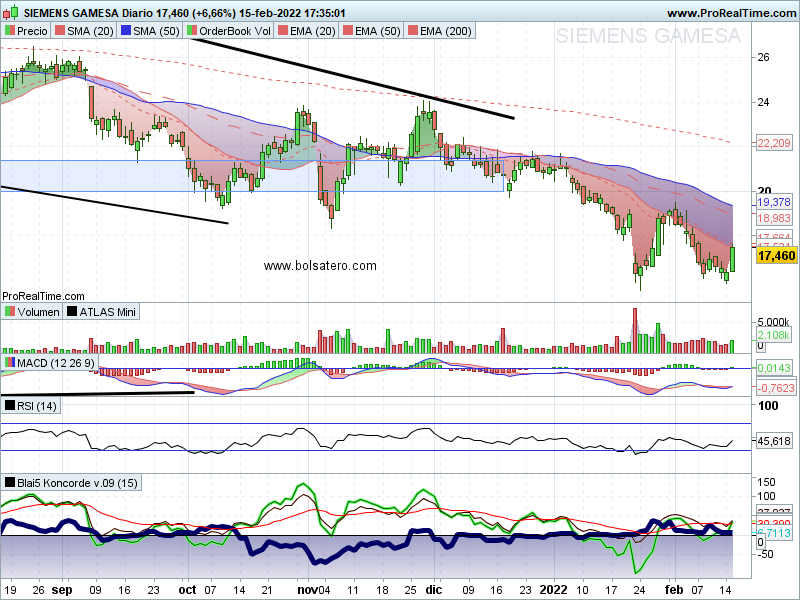Click the yellow 17,460 current price tag
Viewport: 800px width, 600px height.
pos(777,256)
